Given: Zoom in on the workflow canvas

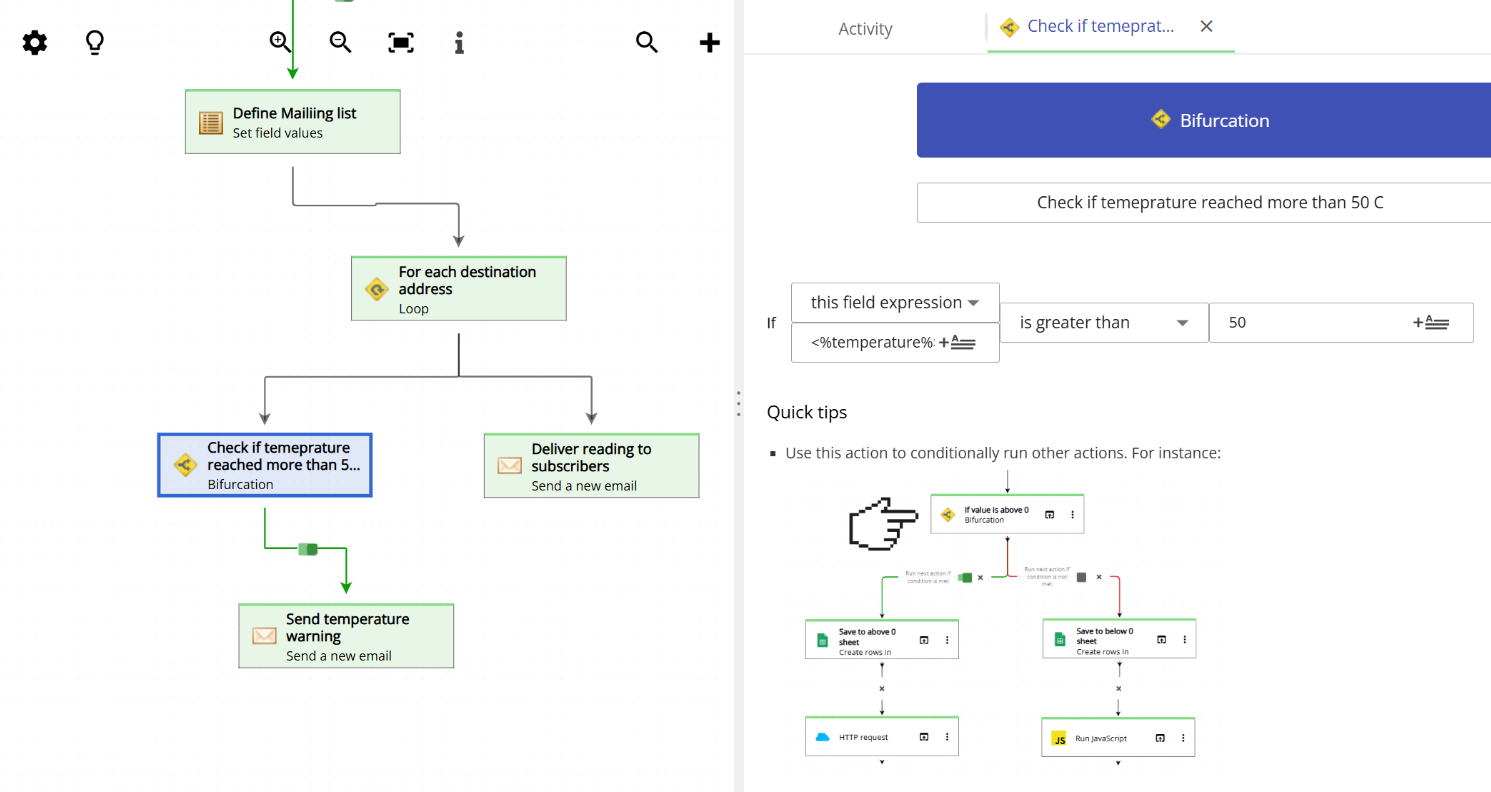Looking at the screenshot, I should [279, 42].
